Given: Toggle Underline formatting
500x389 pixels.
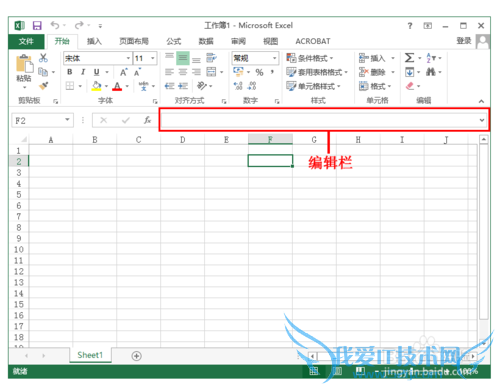Looking at the screenshot, I should 97,72.
